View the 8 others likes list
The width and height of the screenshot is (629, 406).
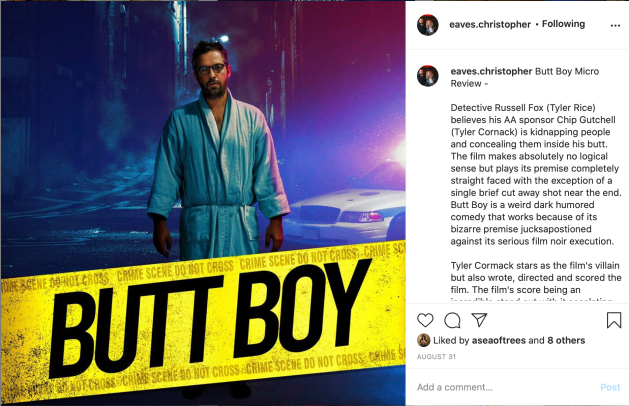pyautogui.click(x=566, y=341)
